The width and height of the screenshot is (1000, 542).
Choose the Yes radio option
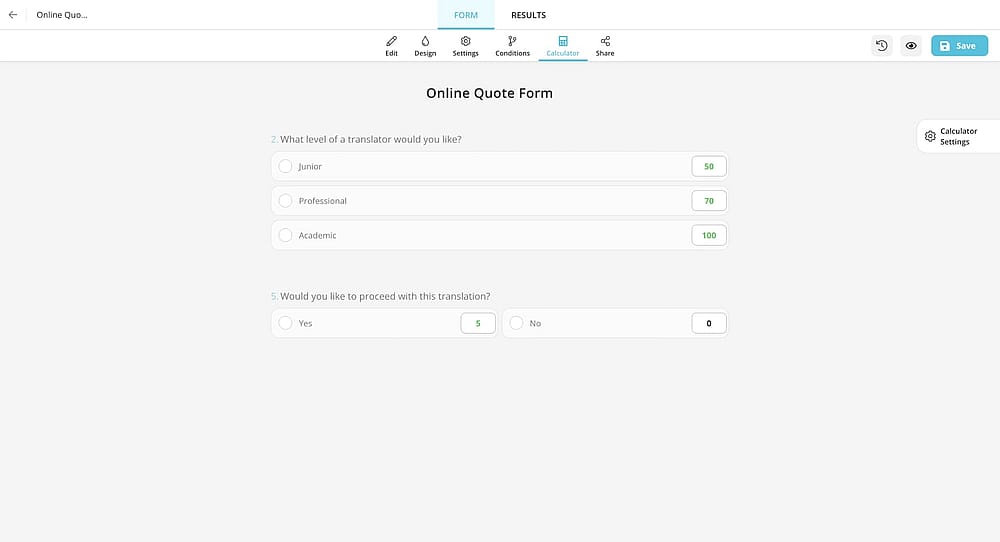(x=286, y=323)
